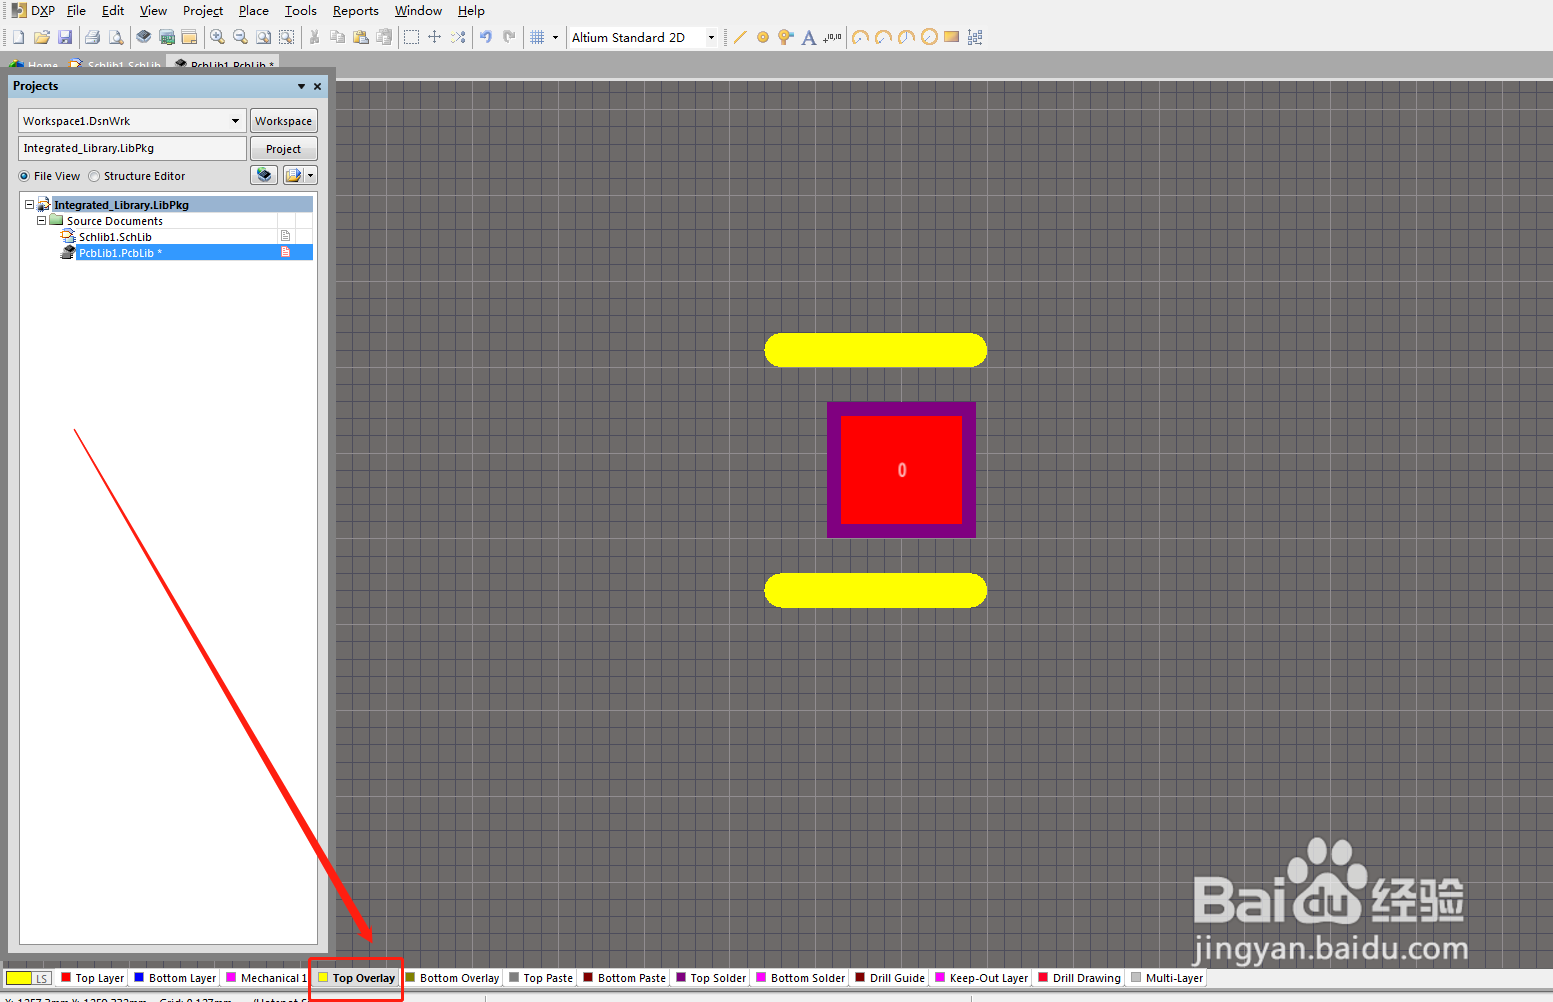
Task: Save the current PCB library
Action: click(x=65, y=37)
